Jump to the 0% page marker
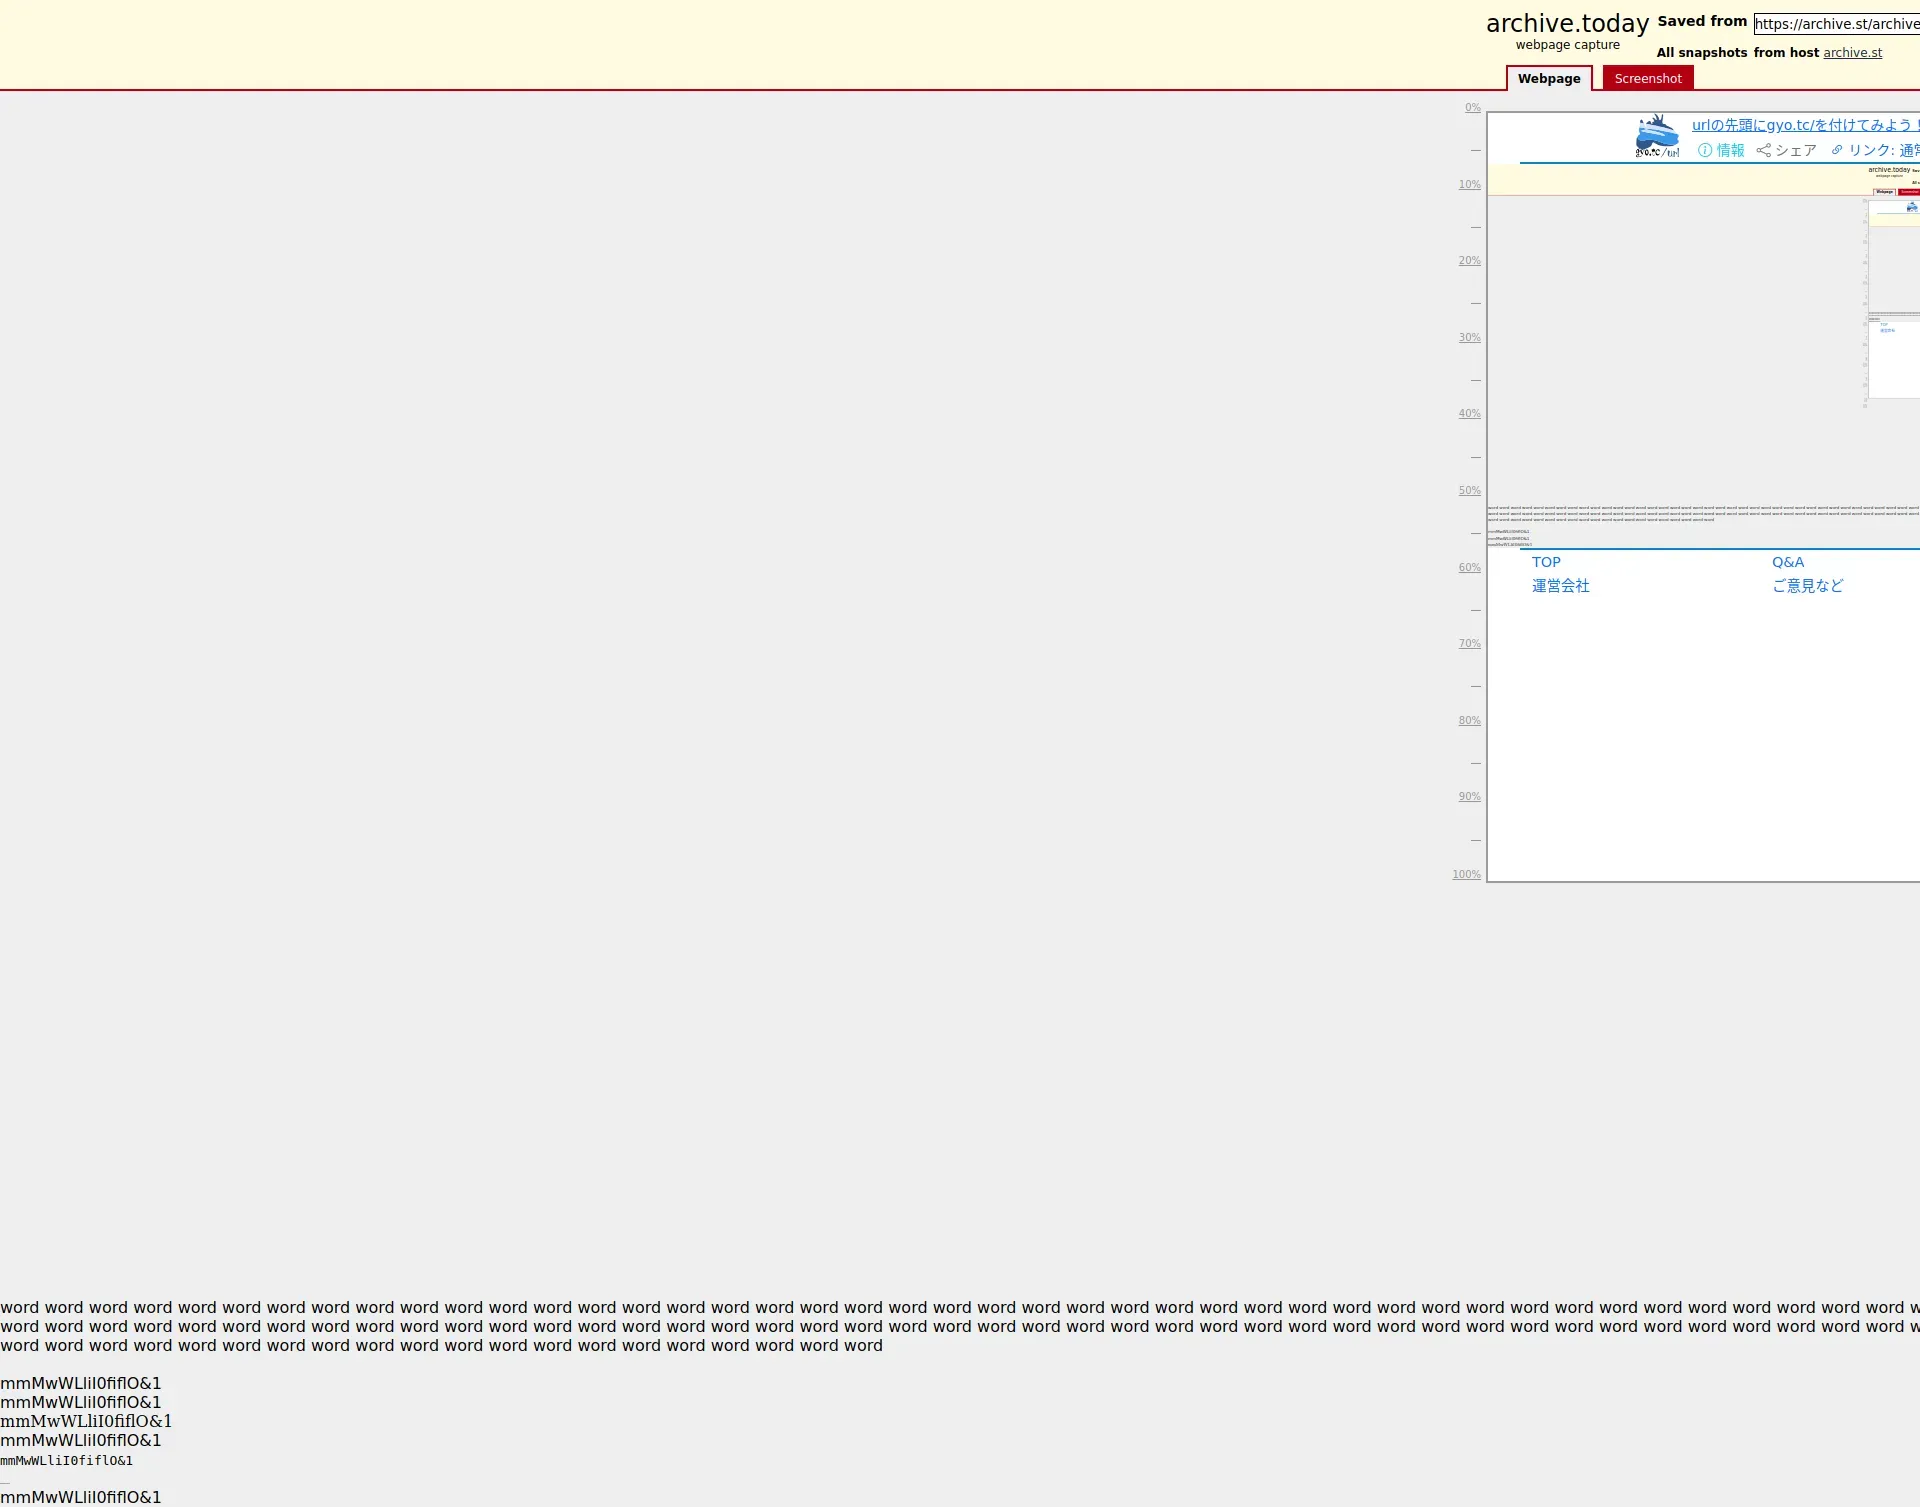This screenshot has width=1920, height=1507. click(x=1472, y=108)
